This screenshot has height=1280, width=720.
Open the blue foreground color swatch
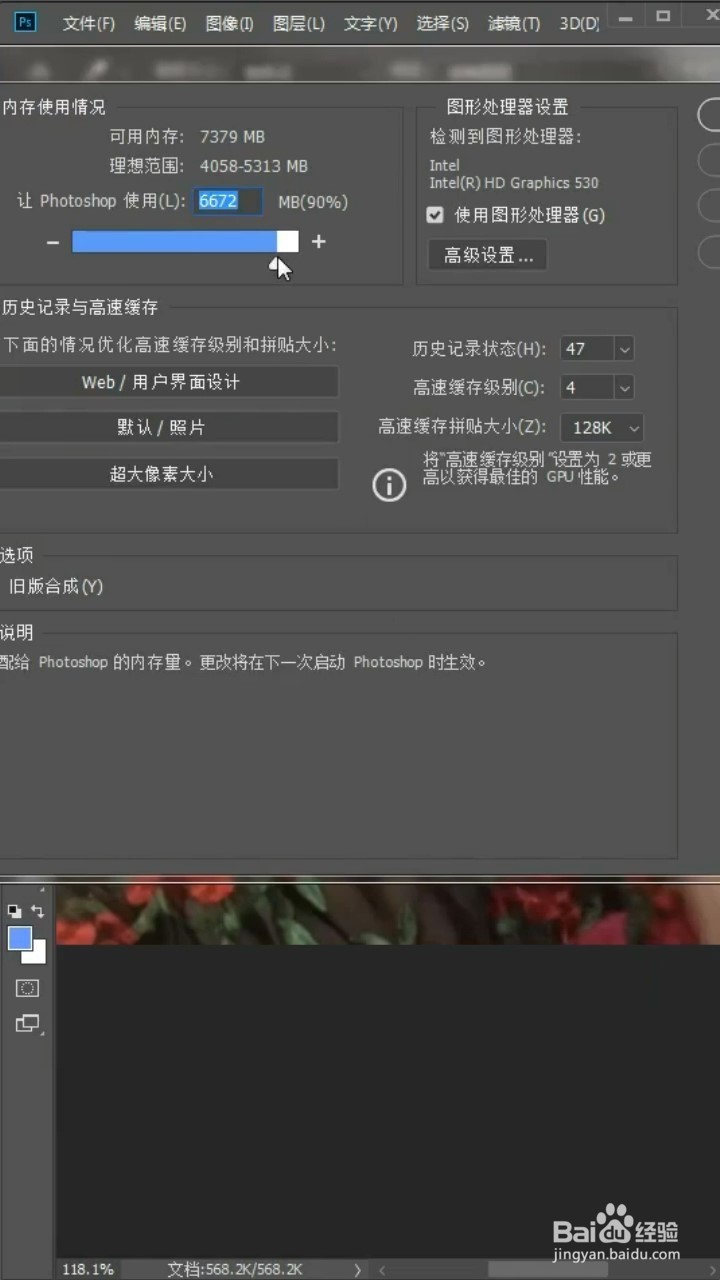tap(18, 938)
